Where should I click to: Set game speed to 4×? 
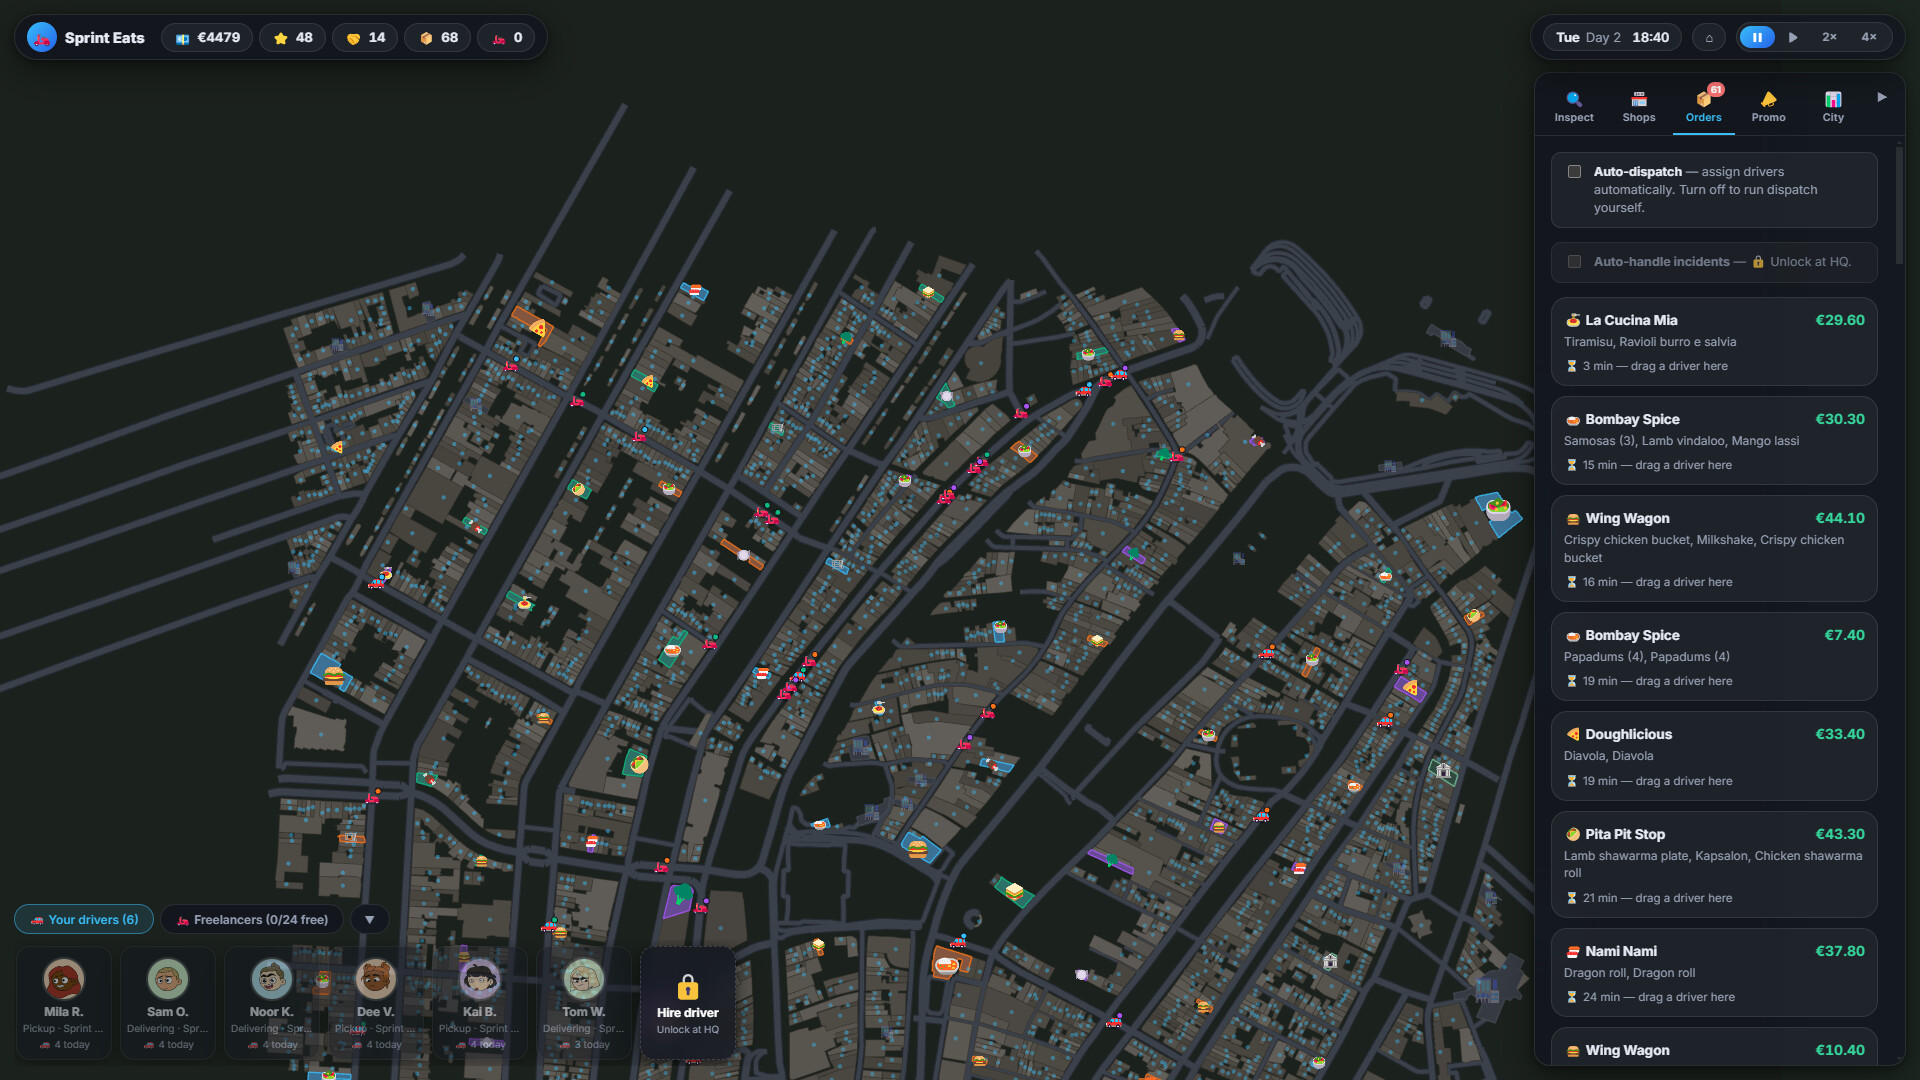[1868, 37]
